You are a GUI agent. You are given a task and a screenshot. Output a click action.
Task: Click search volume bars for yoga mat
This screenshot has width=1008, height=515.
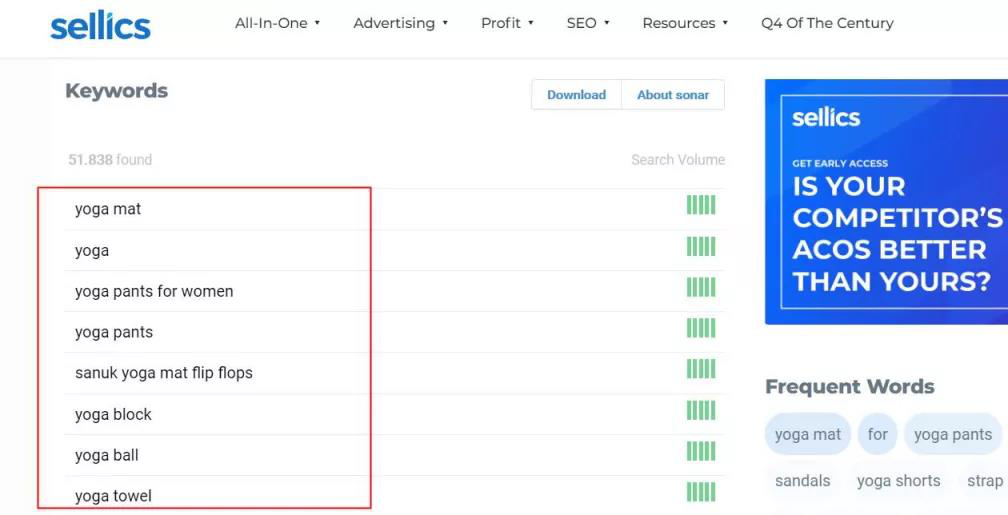pyautogui.click(x=701, y=205)
